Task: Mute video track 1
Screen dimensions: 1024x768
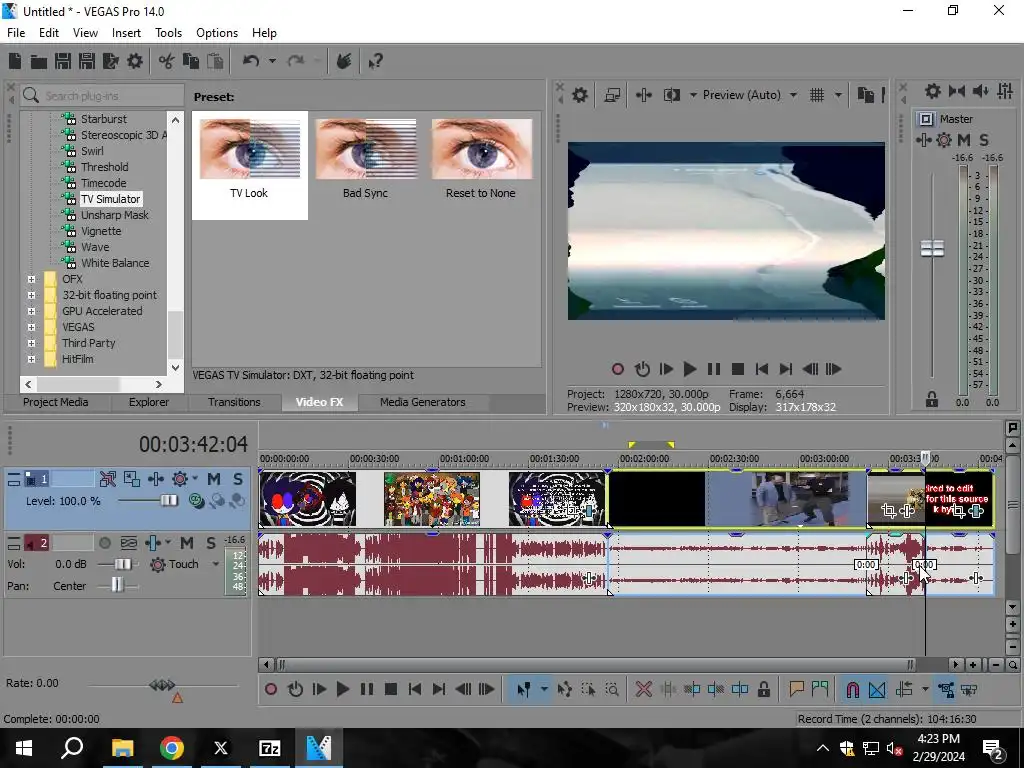Action: [x=214, y=479]
